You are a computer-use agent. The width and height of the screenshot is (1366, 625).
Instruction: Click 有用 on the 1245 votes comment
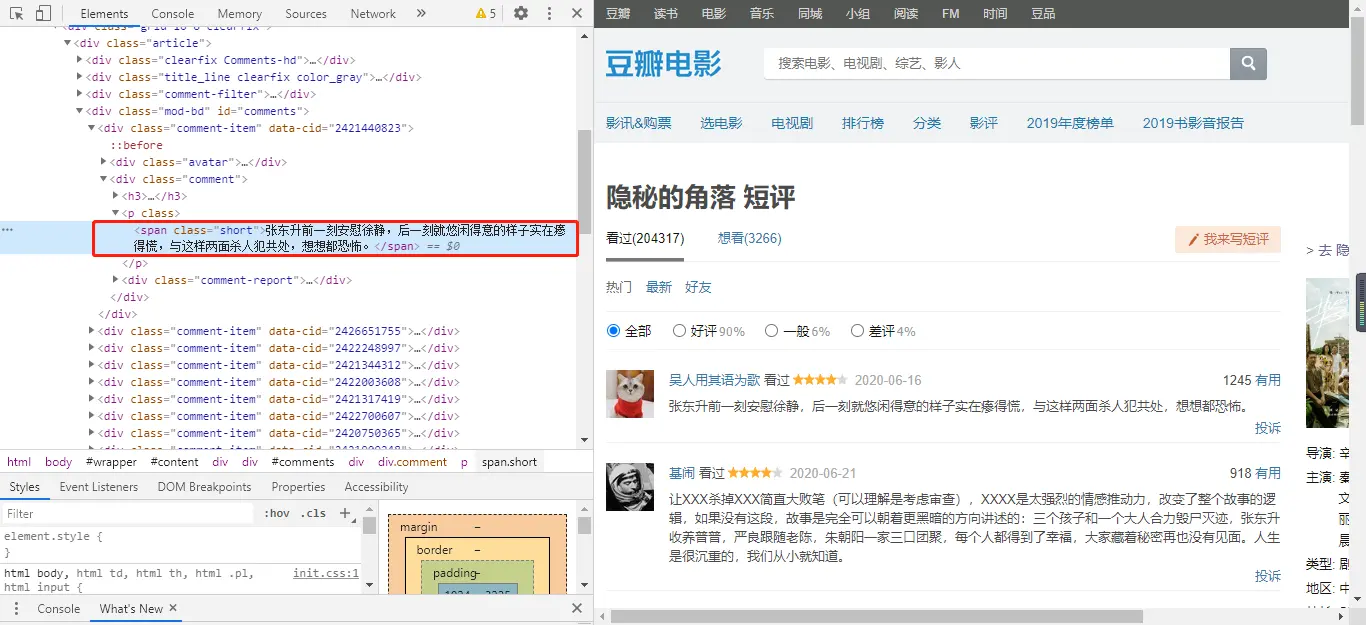coord(1268,380)
